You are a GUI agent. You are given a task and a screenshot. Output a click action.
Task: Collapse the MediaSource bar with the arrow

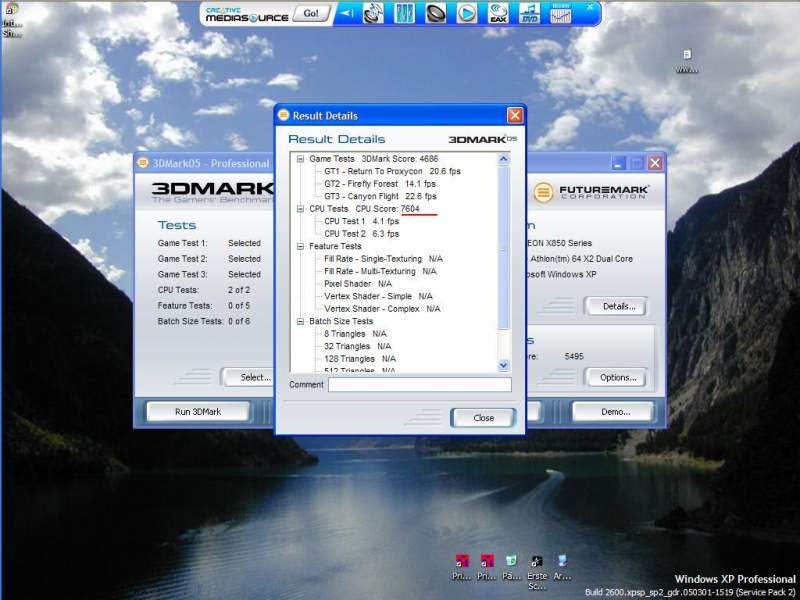347,13
